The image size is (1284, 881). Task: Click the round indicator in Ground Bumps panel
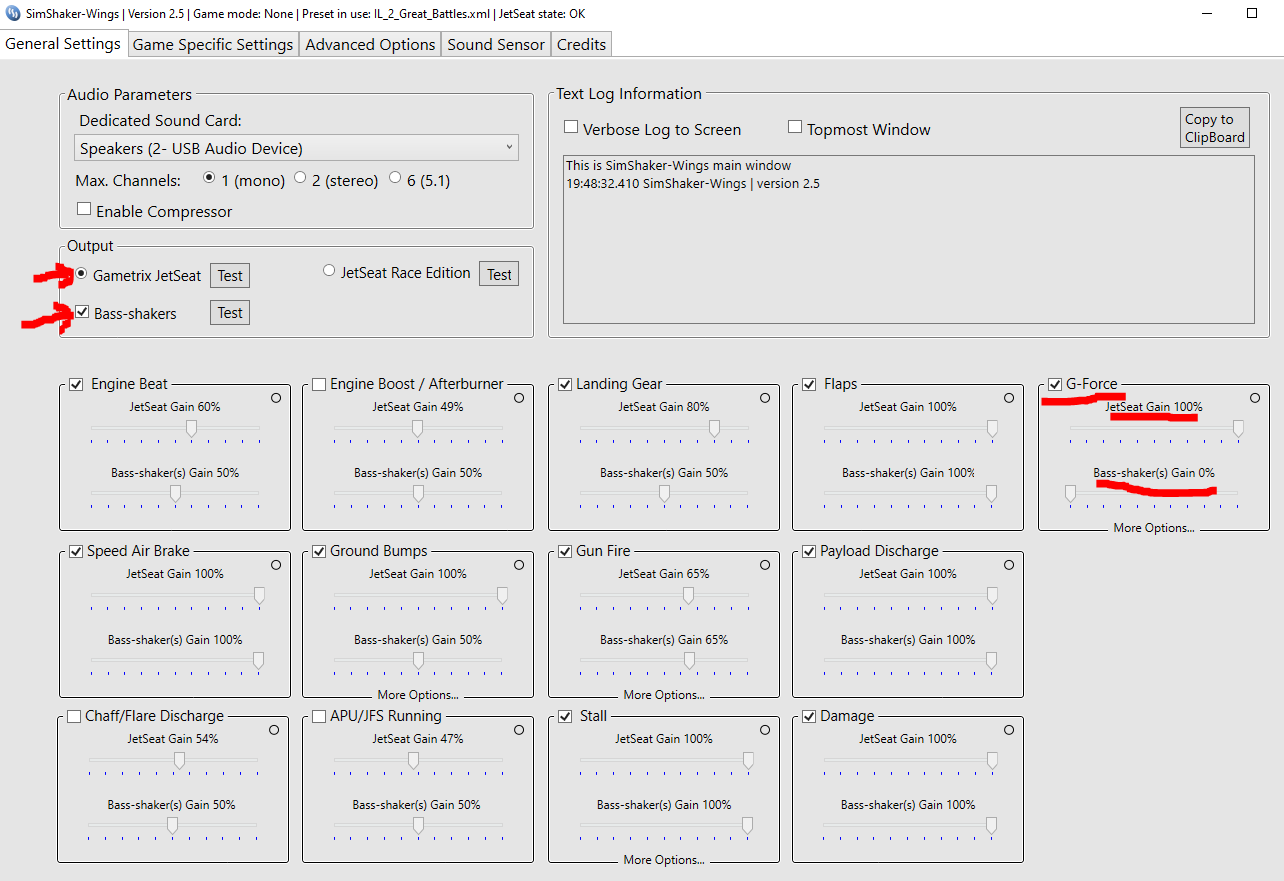pyautogui.click(x=519, y=565)
